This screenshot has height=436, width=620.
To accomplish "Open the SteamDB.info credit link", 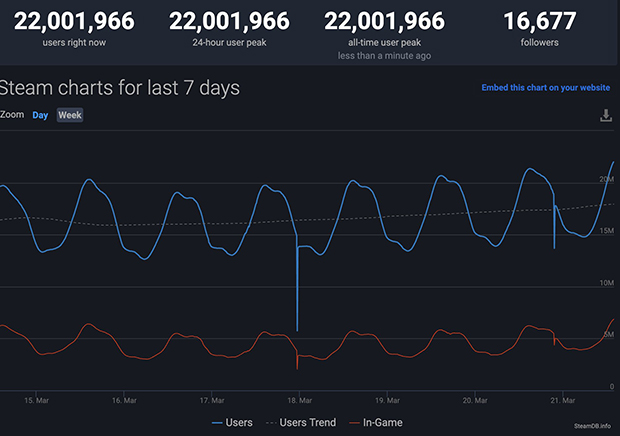I will point(592,426).
